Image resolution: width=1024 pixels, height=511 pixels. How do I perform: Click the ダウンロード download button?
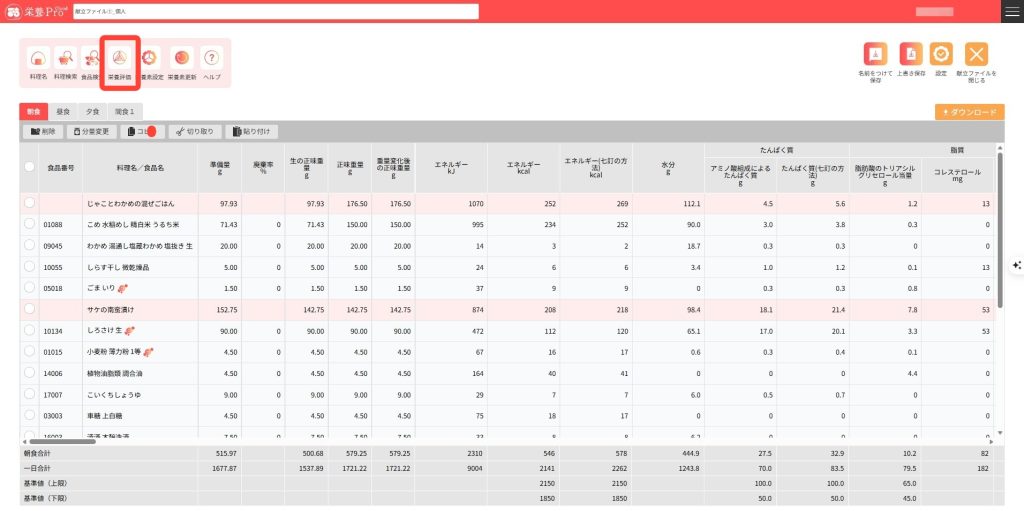[968, 112]
